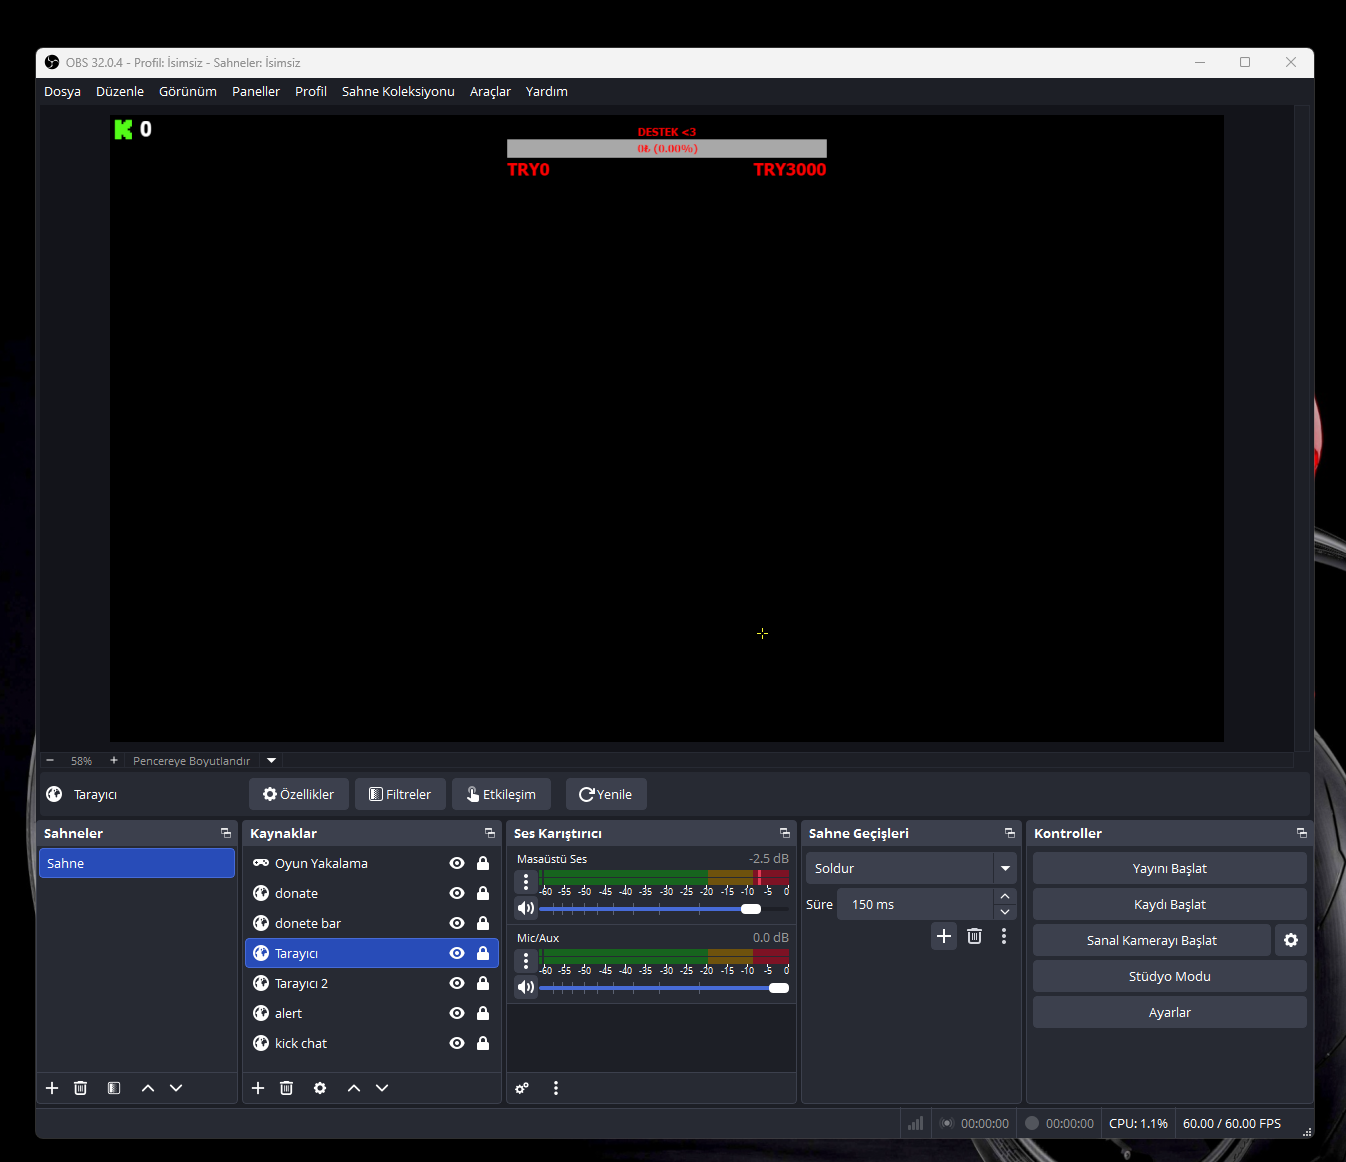Open scene filters icon in Sahneler panel

(x=114, y=1088)
